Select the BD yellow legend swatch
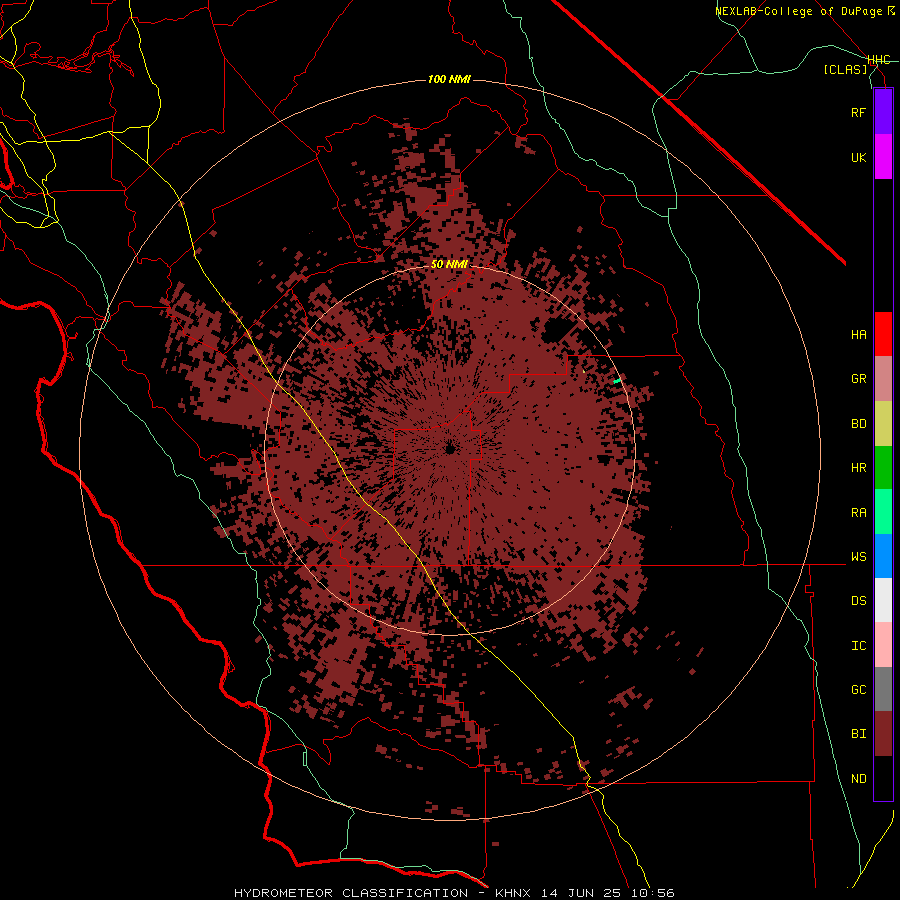Viewport: 900px width, 900px height. point(883,424)
